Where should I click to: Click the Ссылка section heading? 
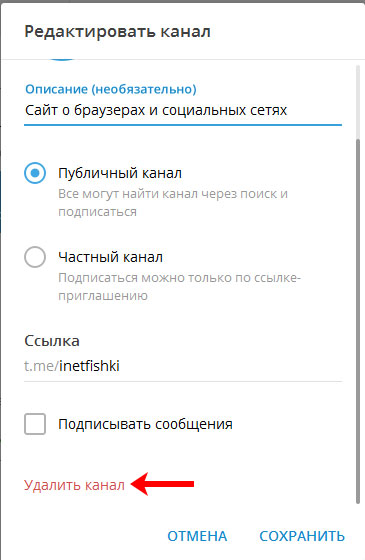pos(52,341)
